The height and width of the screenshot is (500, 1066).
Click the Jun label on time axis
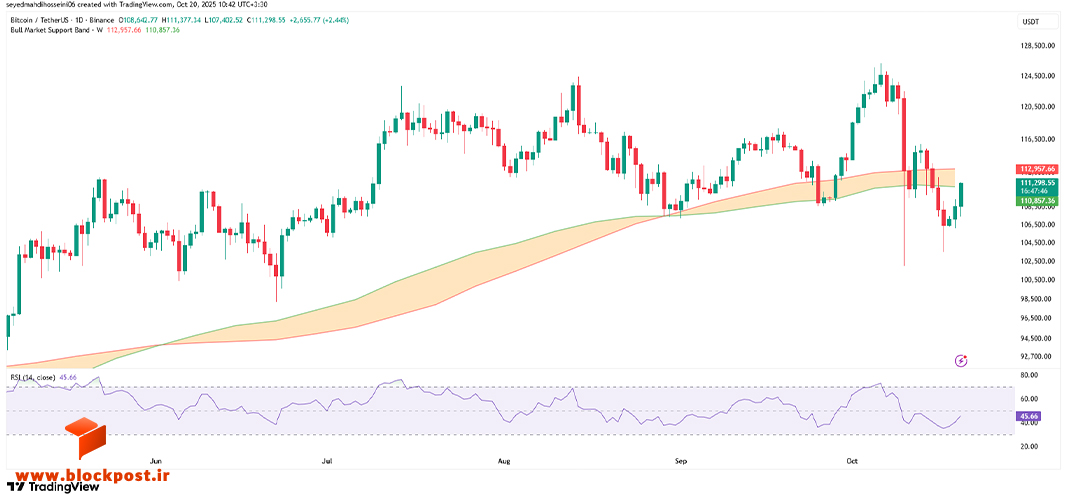point(156,461)
